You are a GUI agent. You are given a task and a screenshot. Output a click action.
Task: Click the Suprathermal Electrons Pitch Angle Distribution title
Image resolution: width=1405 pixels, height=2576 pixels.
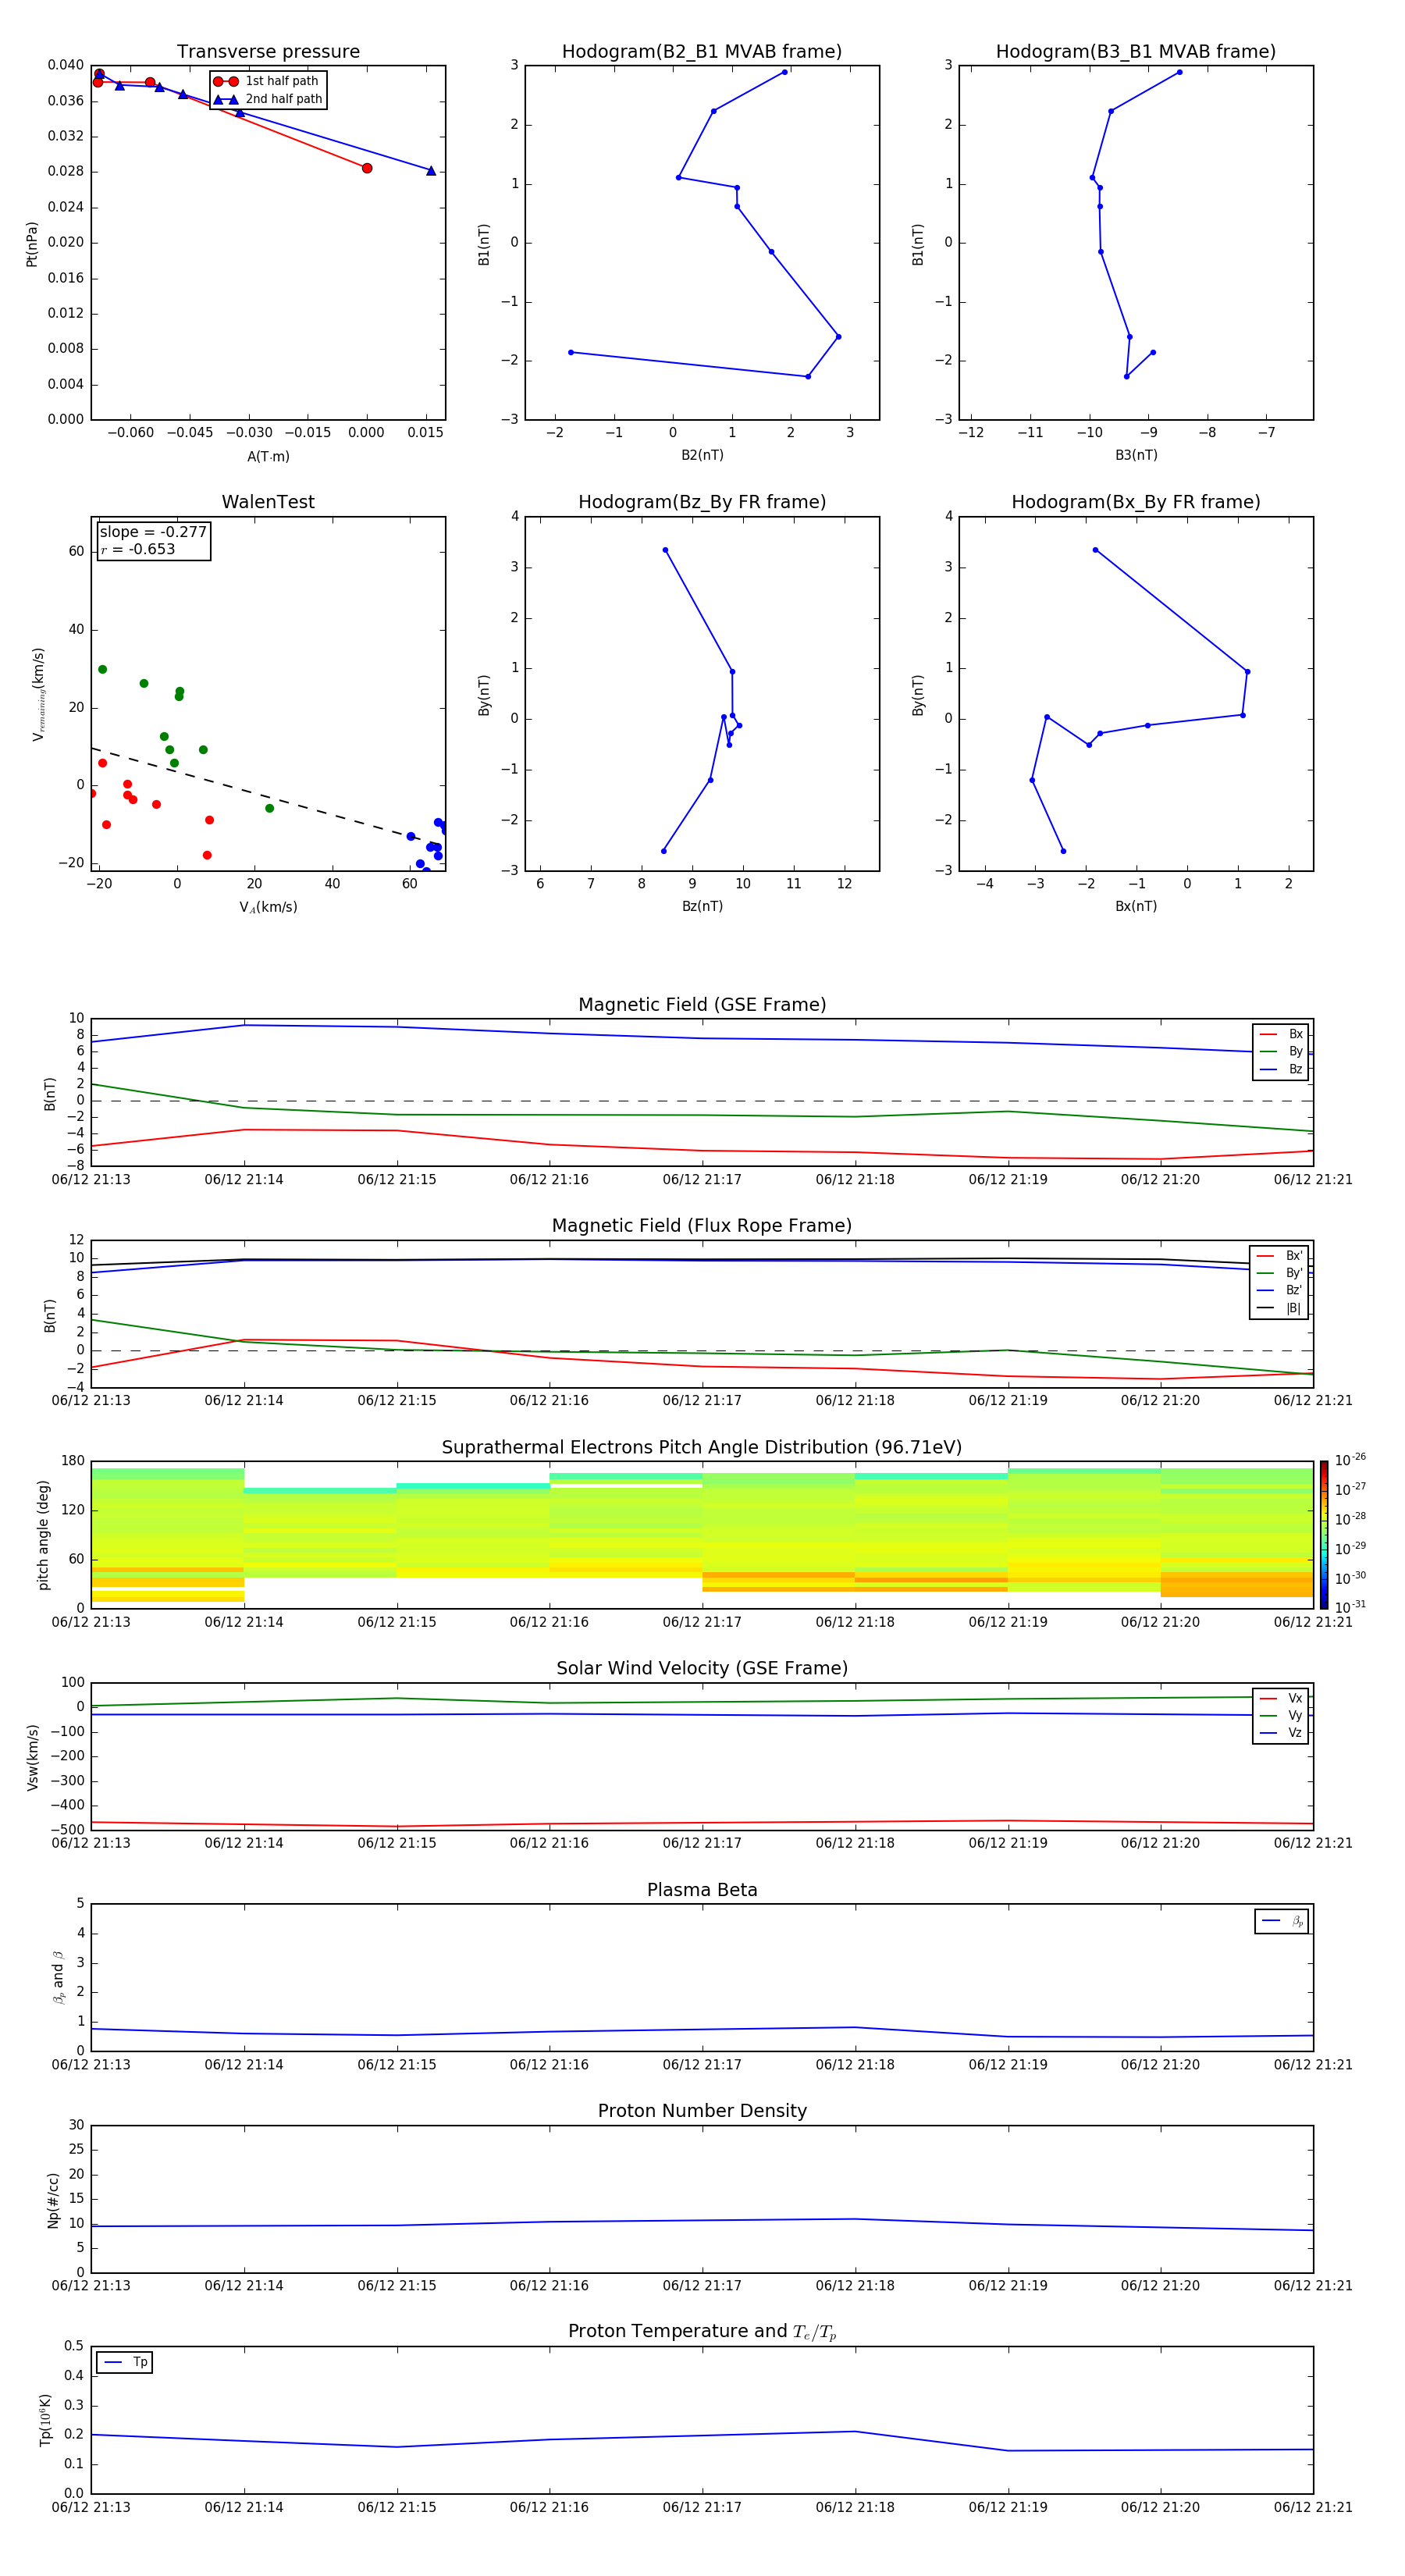pyautogui.click(x=702, y=1448)
